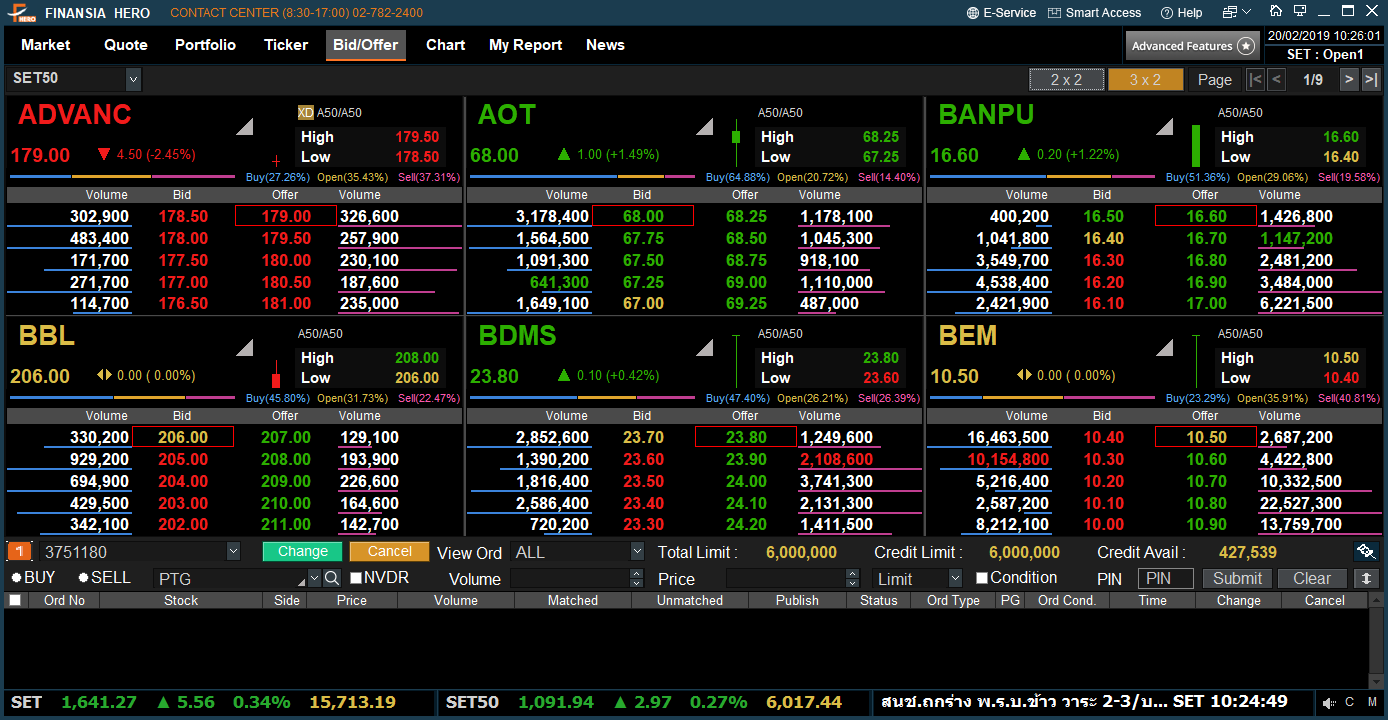Open the Quote tab

(x=126, y=45)
